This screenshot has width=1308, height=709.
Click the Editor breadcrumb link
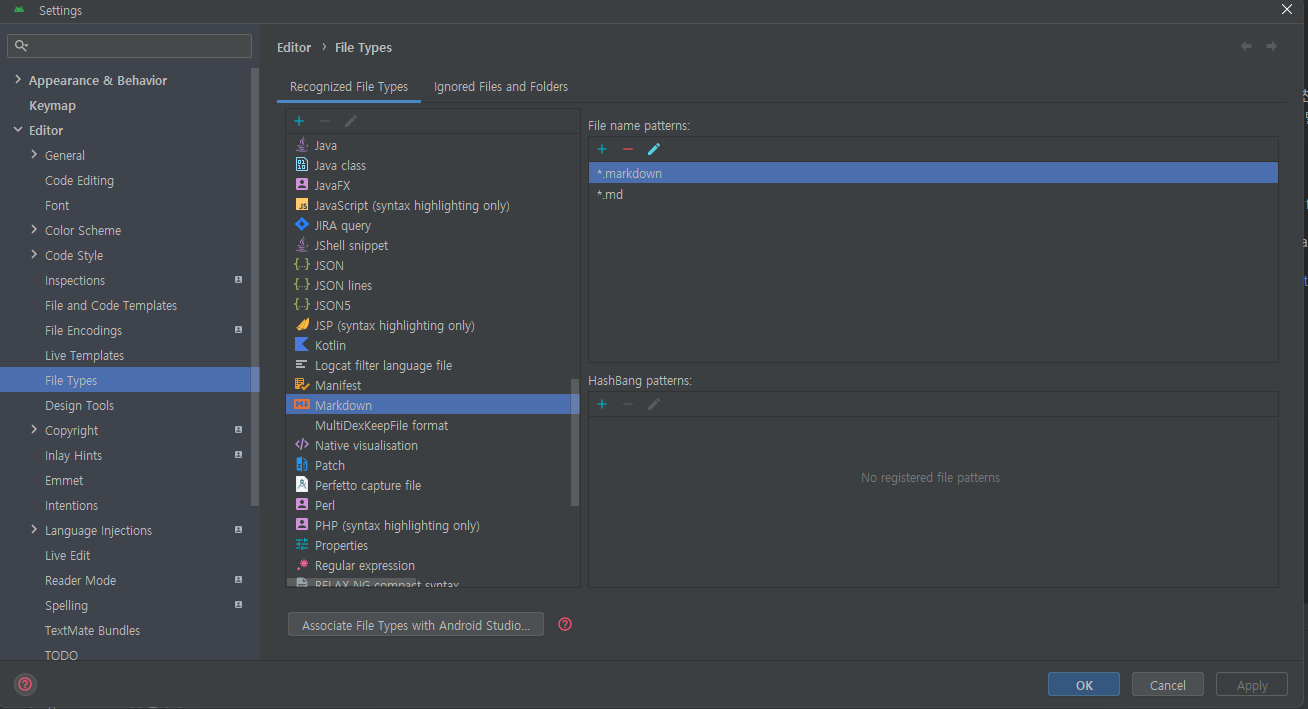[294, 47]
